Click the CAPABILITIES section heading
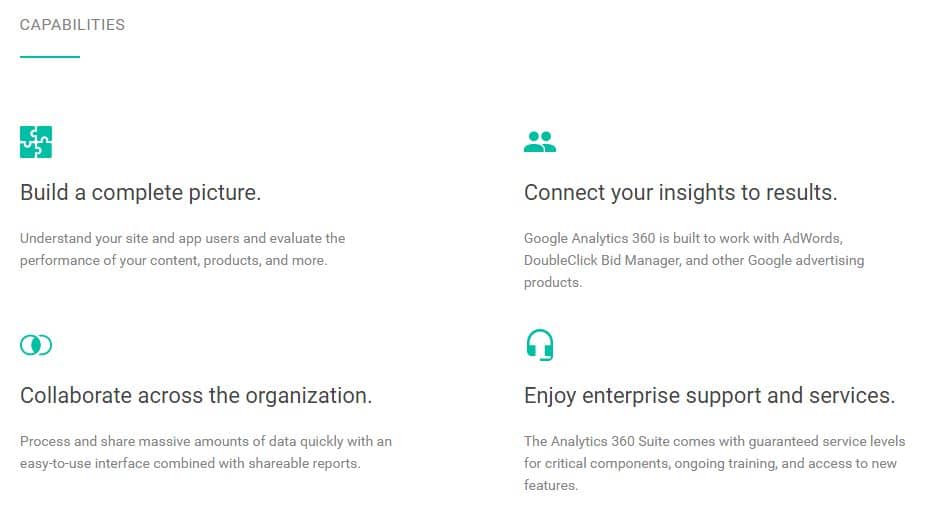The height and width of the screenshot is (516, 925). click(x=72, y=25)
